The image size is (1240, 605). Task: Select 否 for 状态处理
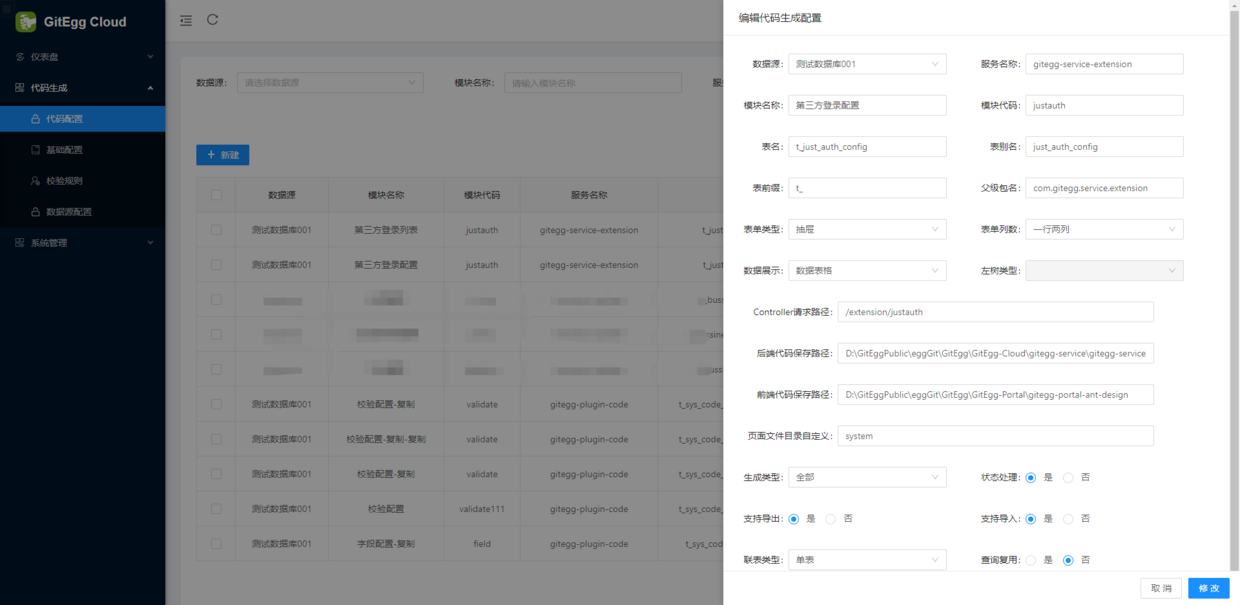[x=1068, y=478]
